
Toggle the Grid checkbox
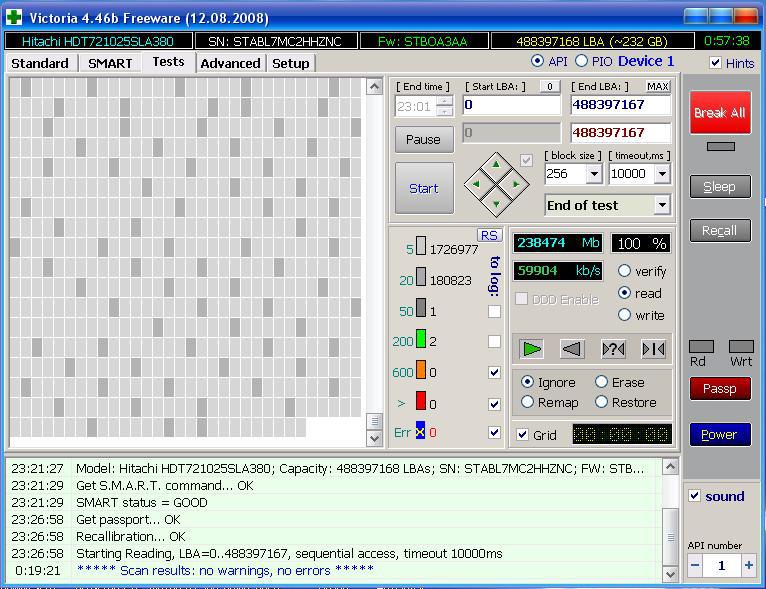tap(523, 435)
